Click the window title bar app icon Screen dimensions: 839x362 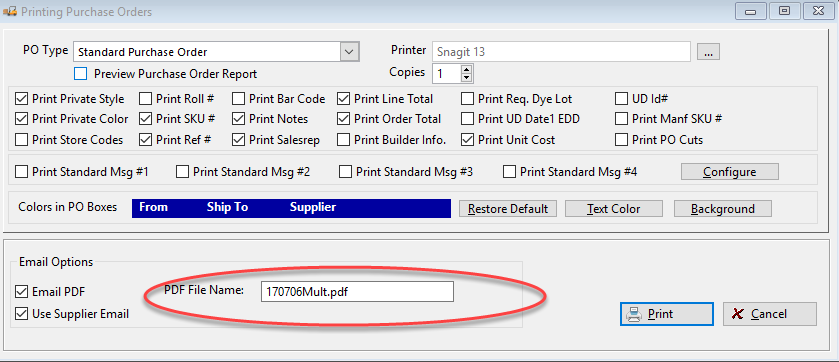tap(10, 11)
